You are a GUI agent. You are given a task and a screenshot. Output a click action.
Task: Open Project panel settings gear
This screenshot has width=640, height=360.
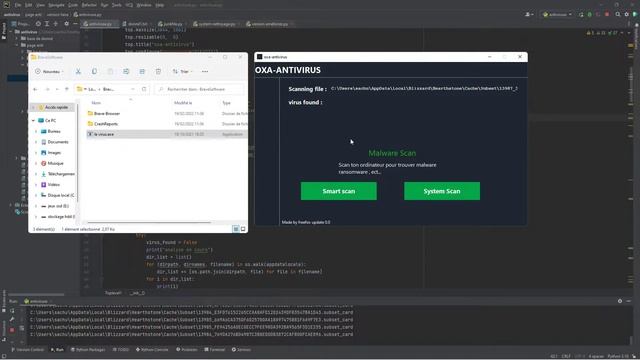click(66, 24)
